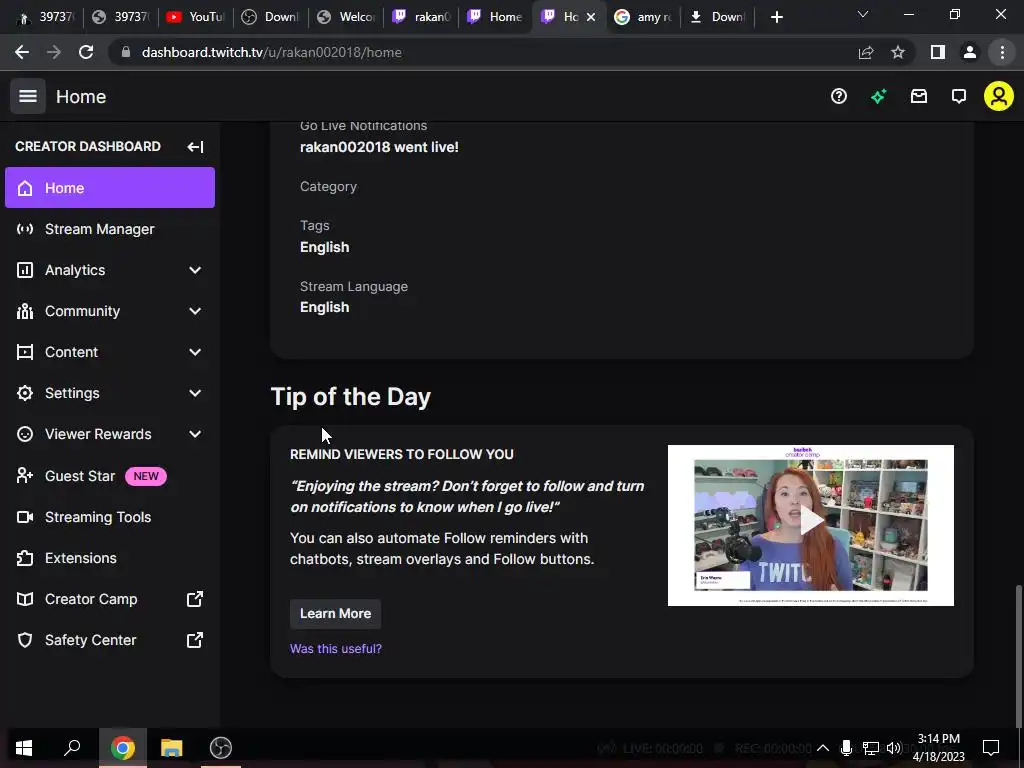The height and width of the screenshot is (768, 1024).
Task: Go to Home in the sidebar
Action: 110,187
